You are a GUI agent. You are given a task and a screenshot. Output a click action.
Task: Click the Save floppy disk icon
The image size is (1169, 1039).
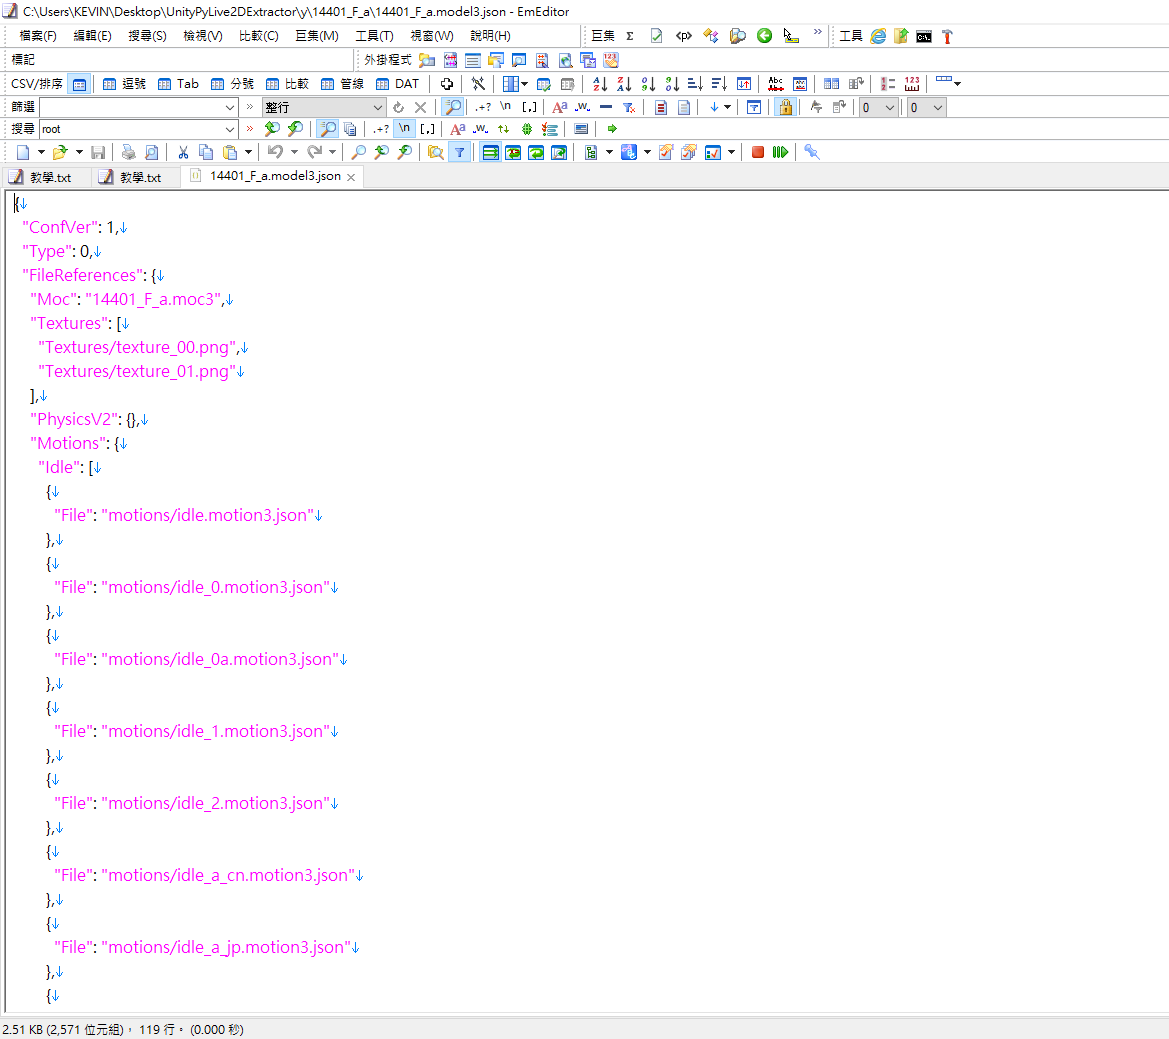coord(98,152)
